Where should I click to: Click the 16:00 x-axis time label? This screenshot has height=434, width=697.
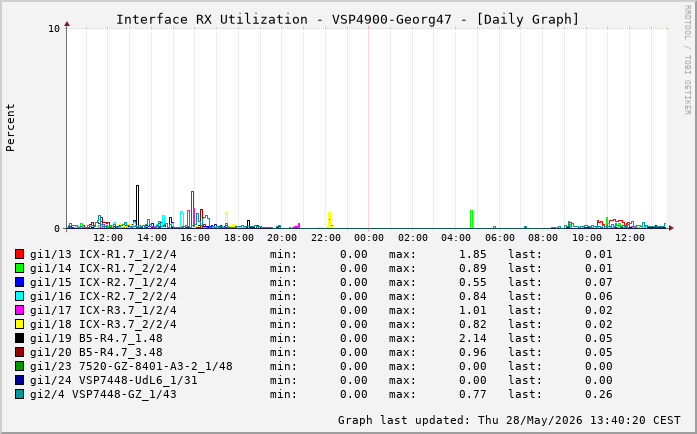click(x=195, y=238)
